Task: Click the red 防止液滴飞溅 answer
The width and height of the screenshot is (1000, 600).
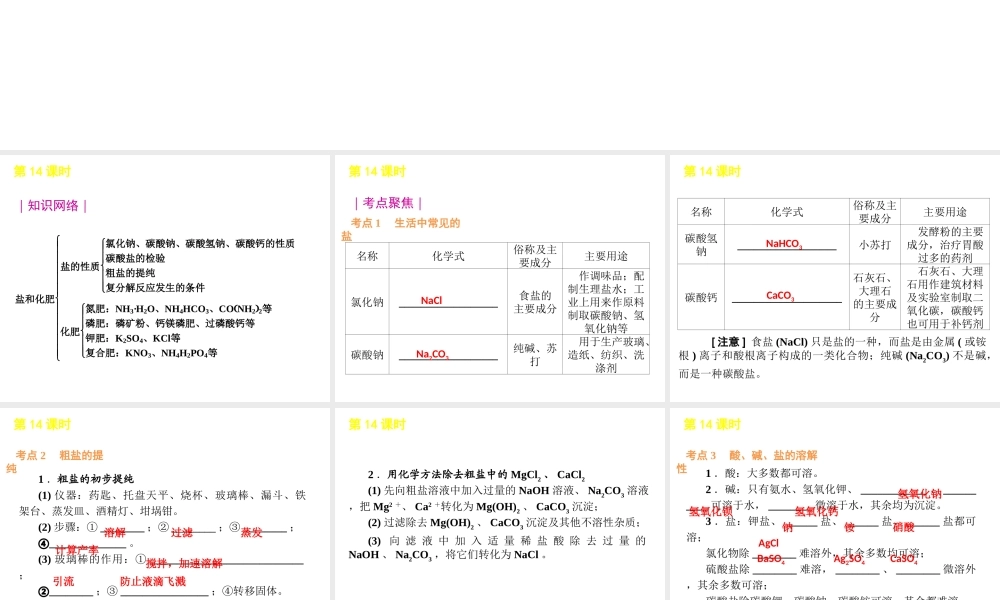Action: [153, 581]
